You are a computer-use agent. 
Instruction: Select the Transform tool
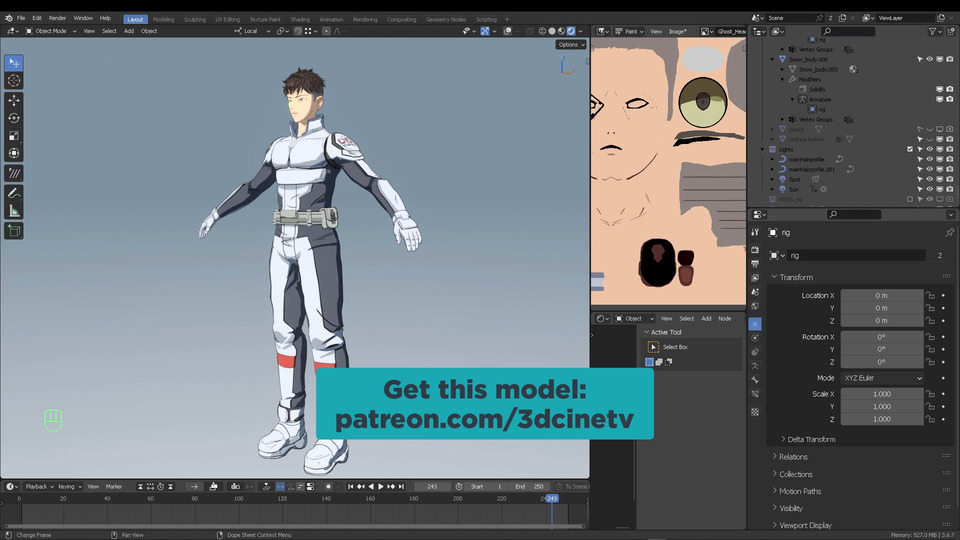point(13,153)
